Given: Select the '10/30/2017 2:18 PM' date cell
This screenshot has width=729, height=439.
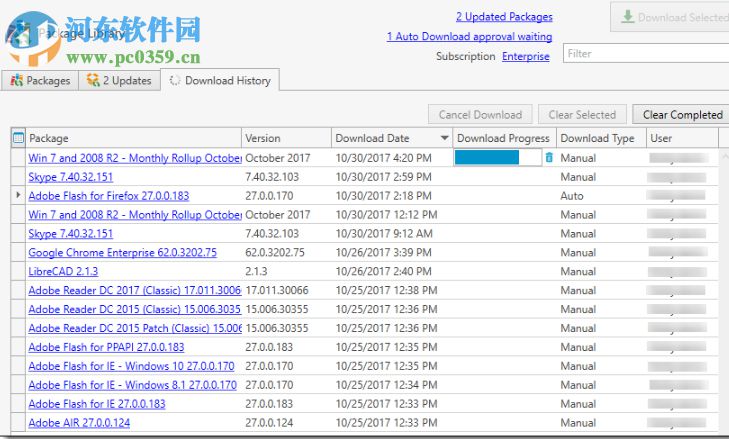Looking at the screenshot, I should [392, 196].
